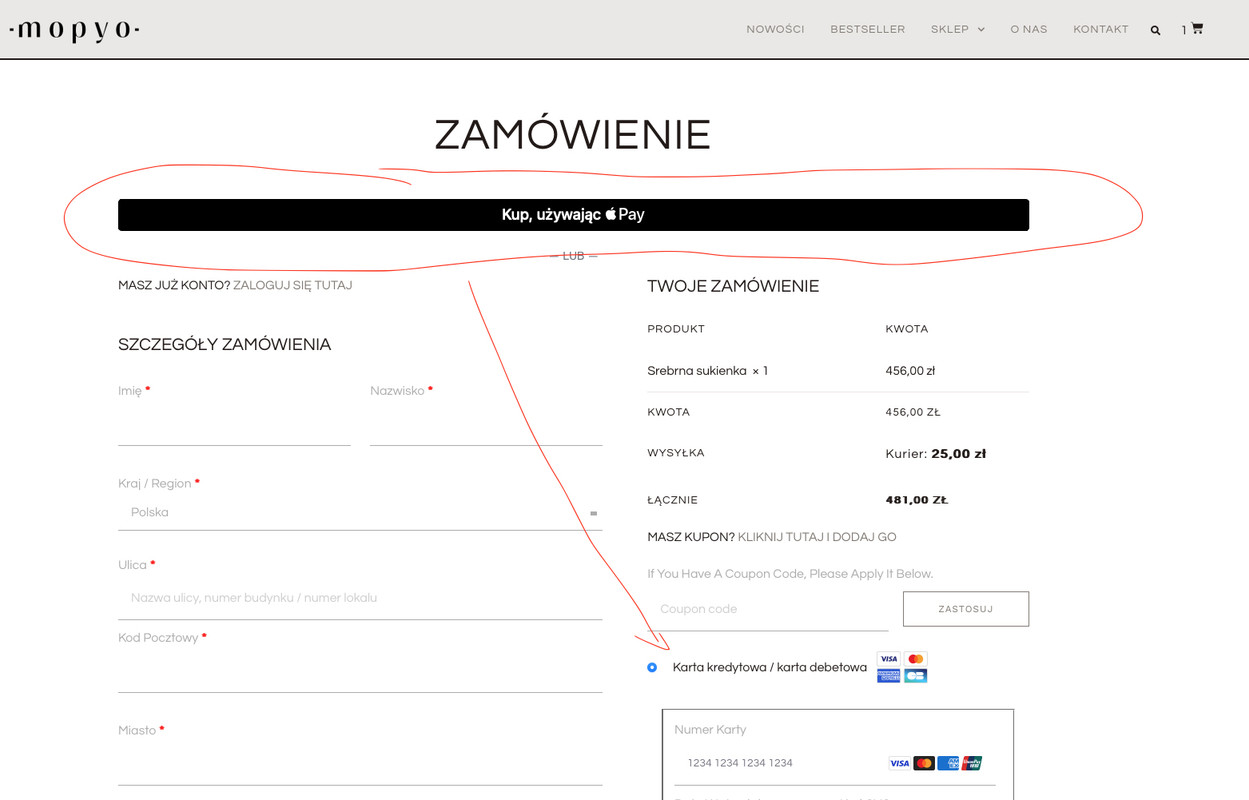This screenshot has height=800, width=1249.
Task: Open the Kraj / Region dropdown
Action: [360, 513]
